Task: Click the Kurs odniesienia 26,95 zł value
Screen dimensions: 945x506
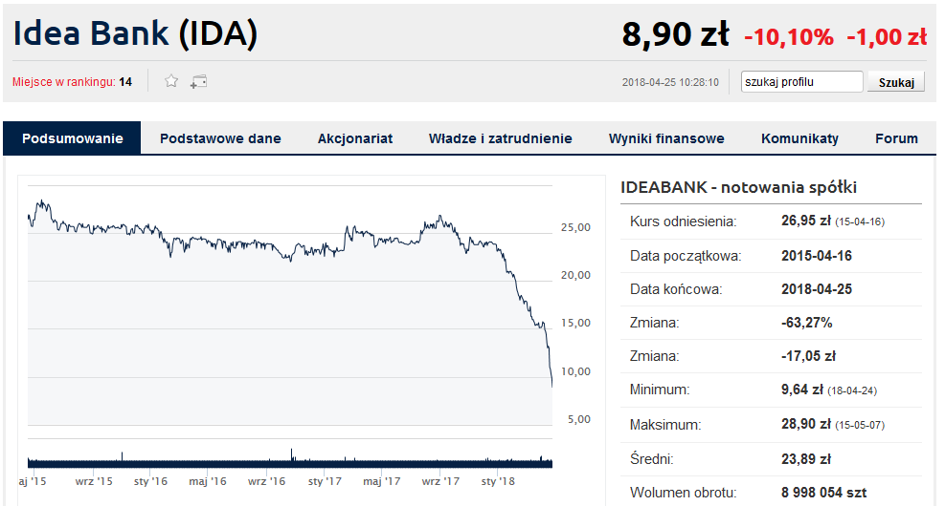Action: click(806, 220)
